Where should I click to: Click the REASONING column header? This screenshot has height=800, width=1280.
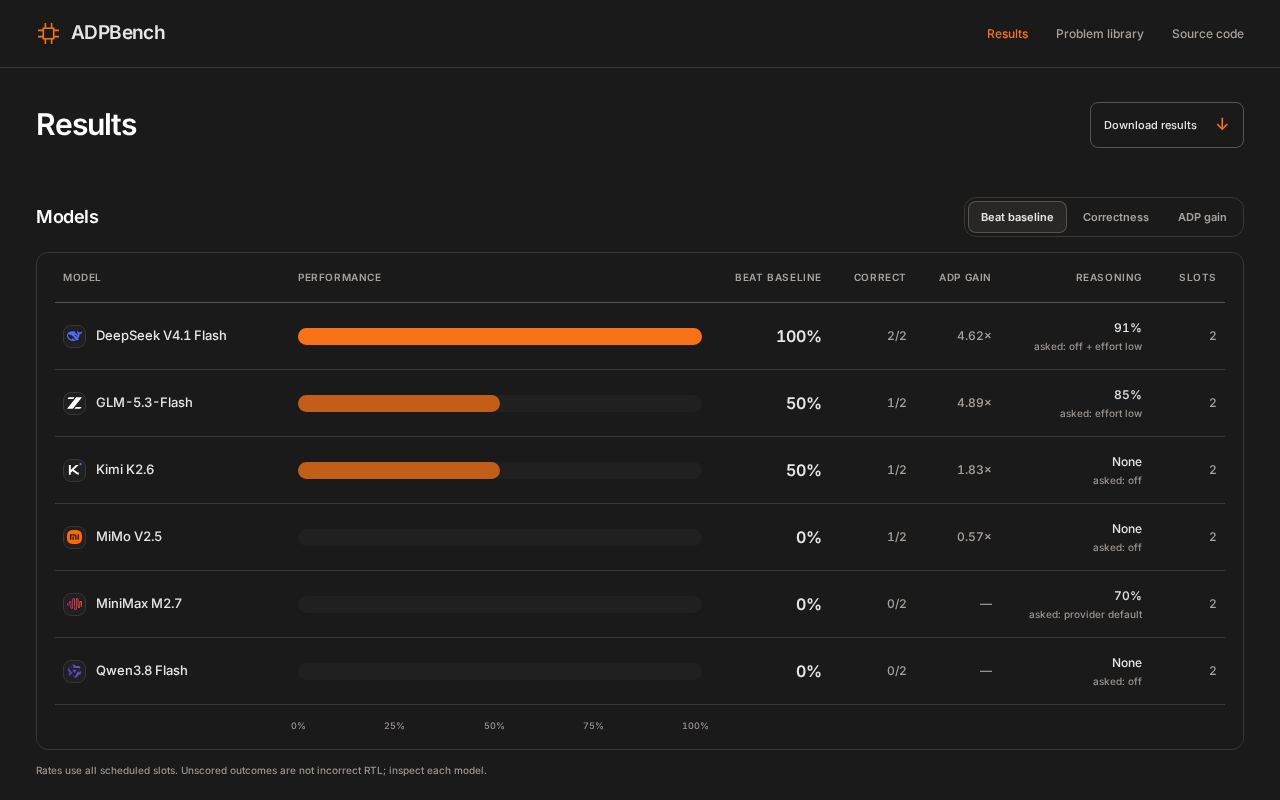[x=1109, y=278]
